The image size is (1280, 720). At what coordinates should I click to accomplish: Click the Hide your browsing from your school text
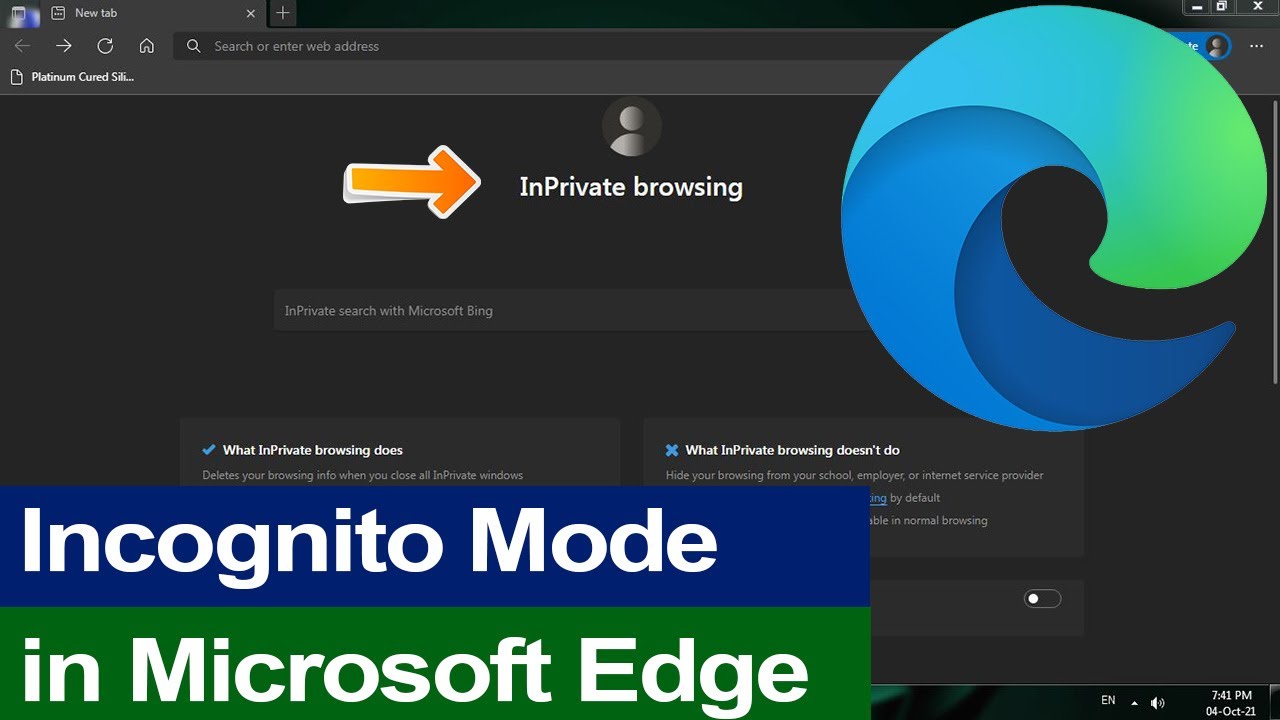click(x=855, y=475)
